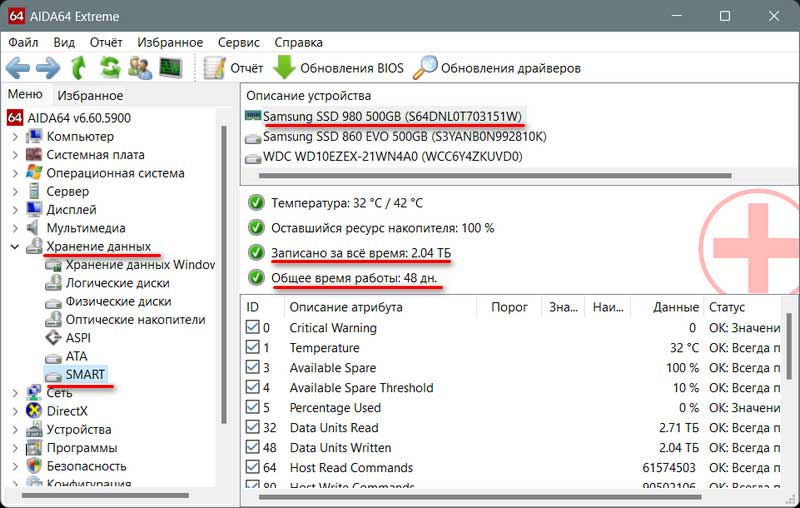Go up one level with green arrow
The height and width of the screenshot is (508, 800).
pos(78,68)
